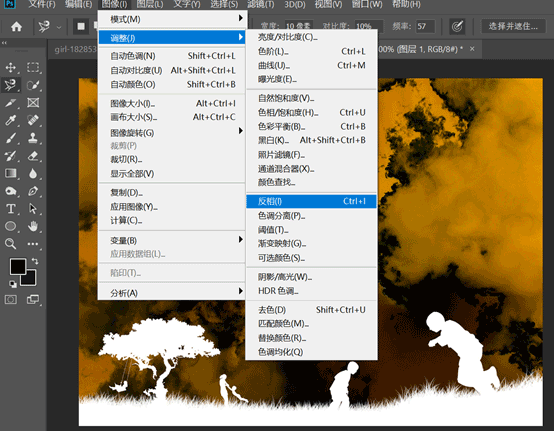Swap foreground and background colors

[35, 261]
